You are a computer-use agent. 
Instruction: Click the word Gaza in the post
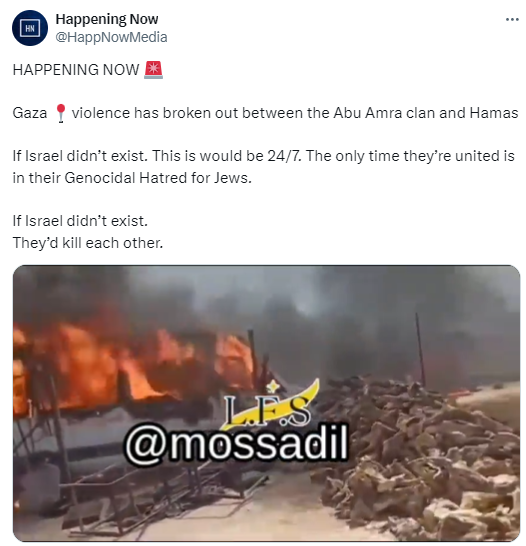pos(30,113)
